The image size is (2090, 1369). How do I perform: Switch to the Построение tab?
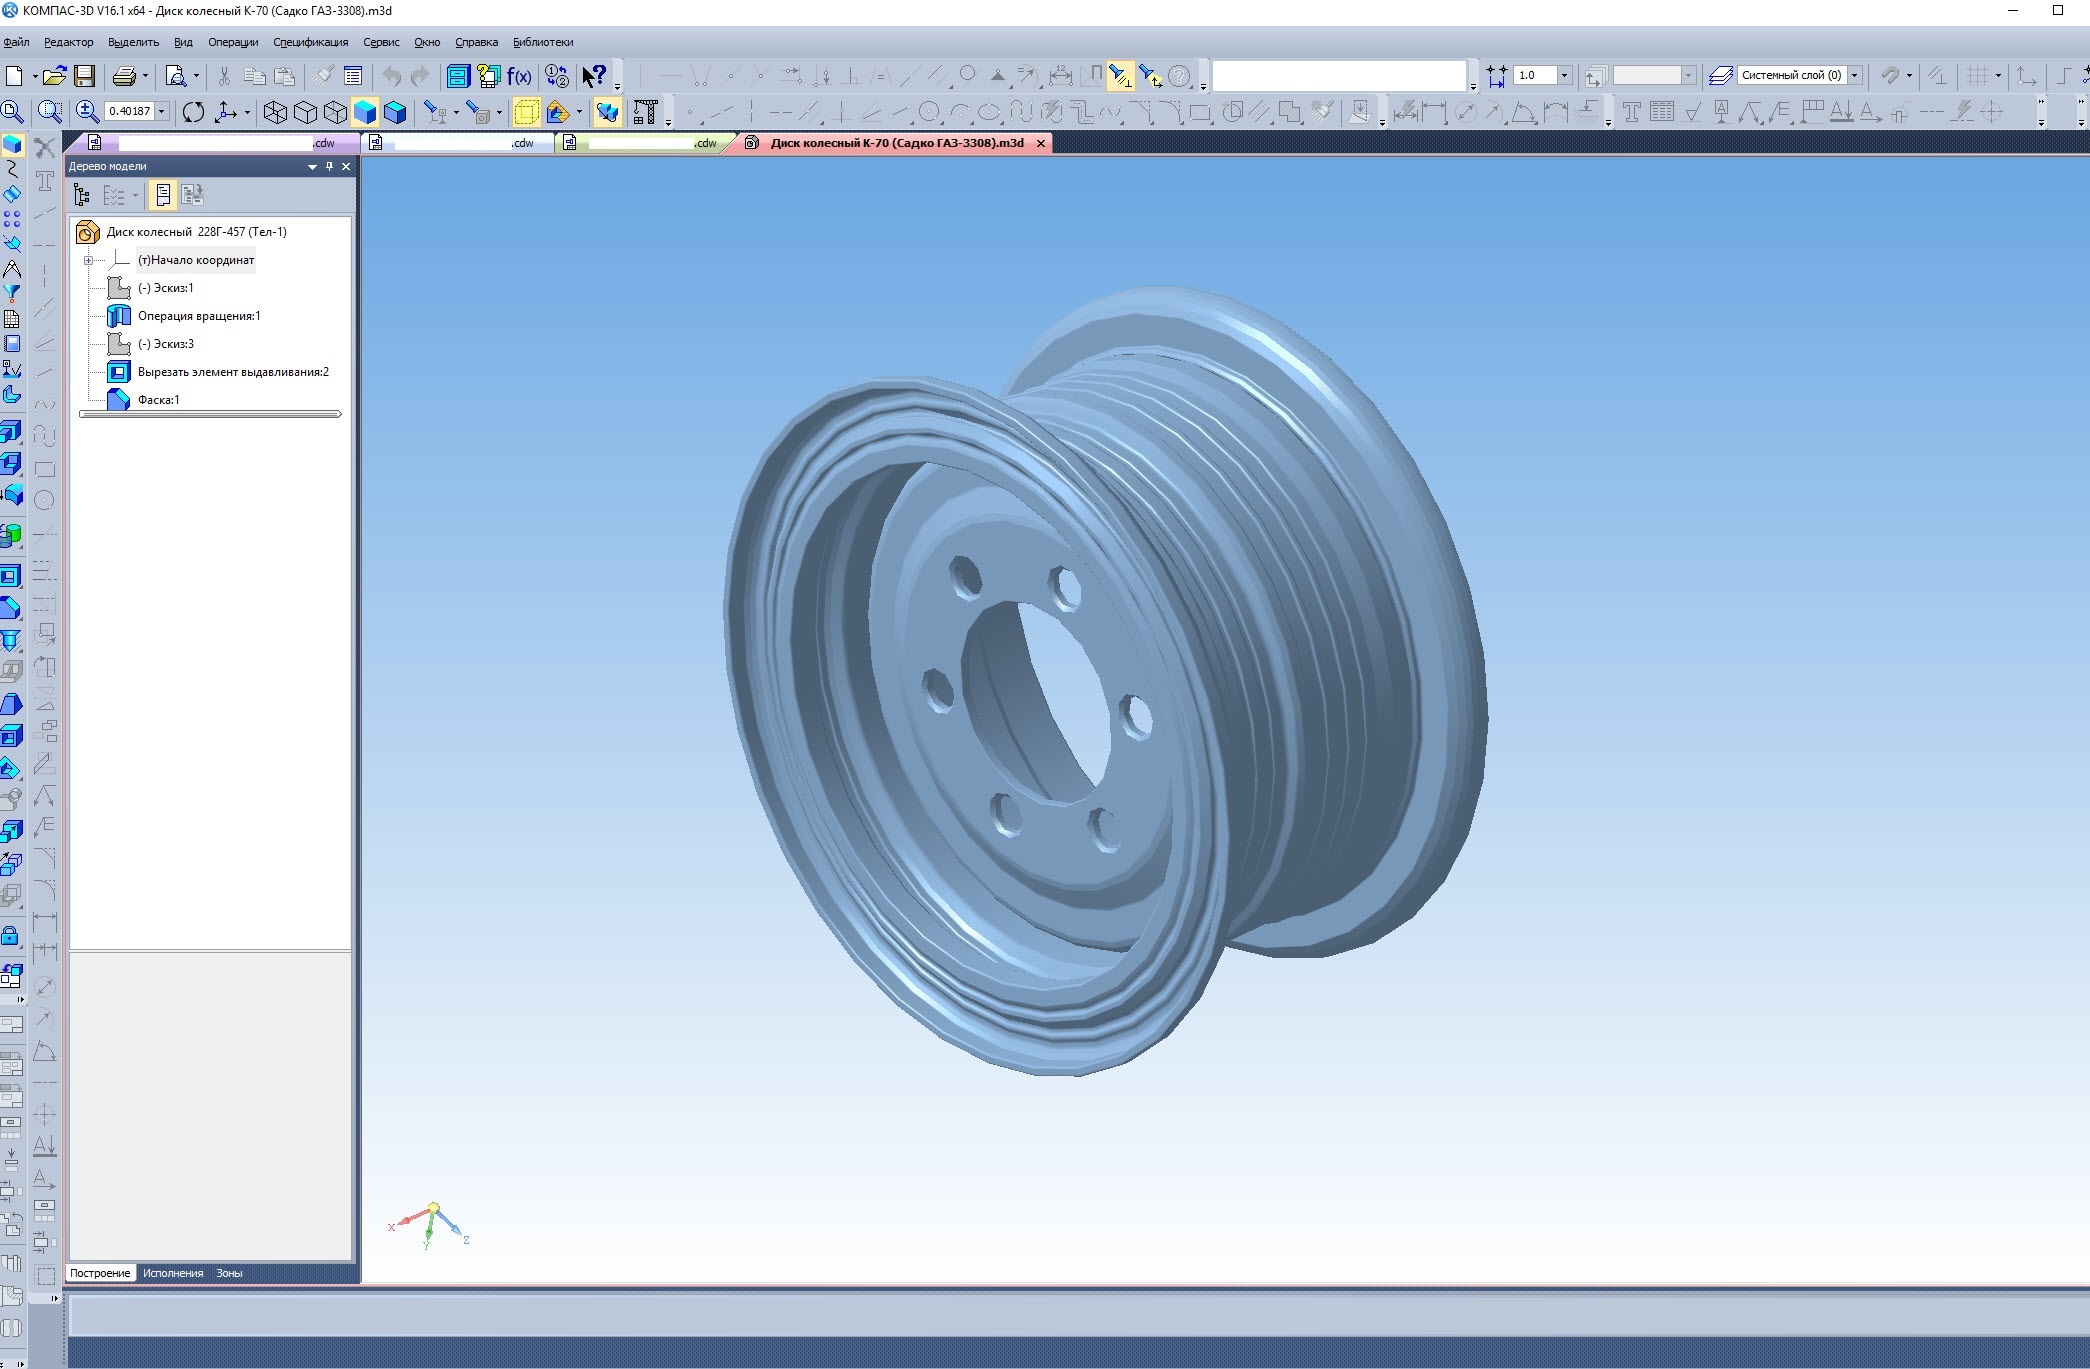(x=100, y=1273)
